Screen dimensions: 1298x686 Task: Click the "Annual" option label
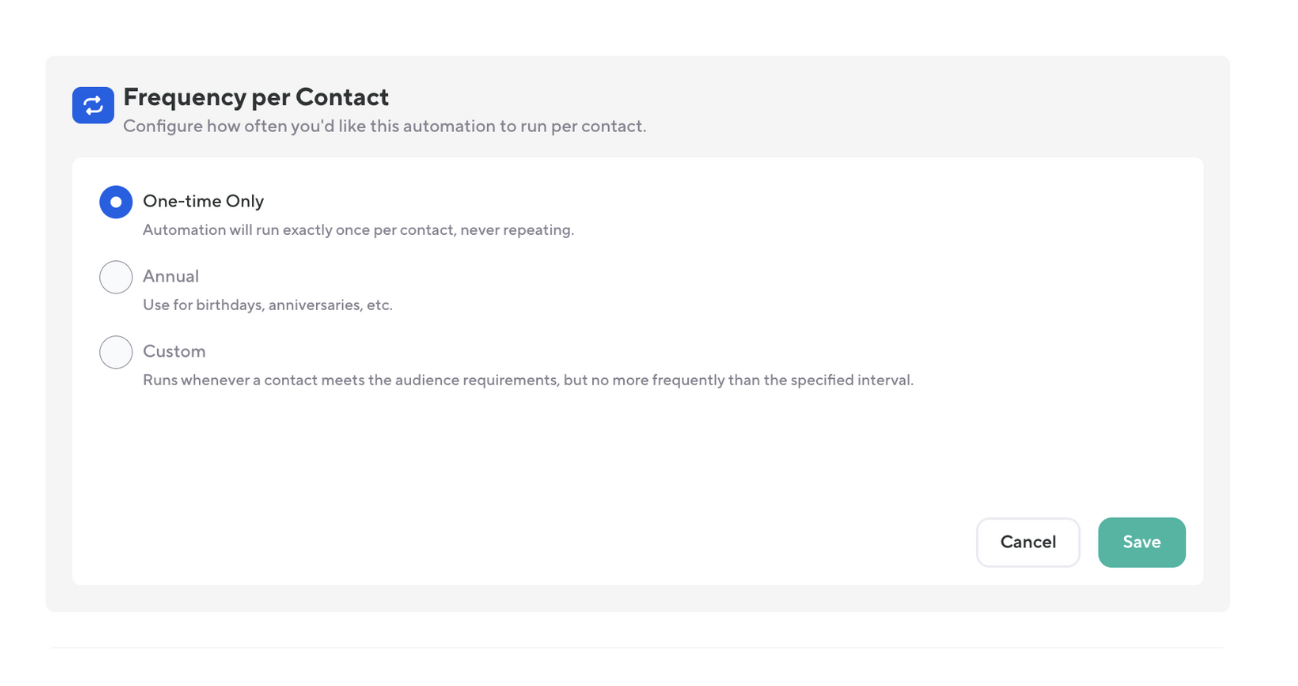(171, 276)
